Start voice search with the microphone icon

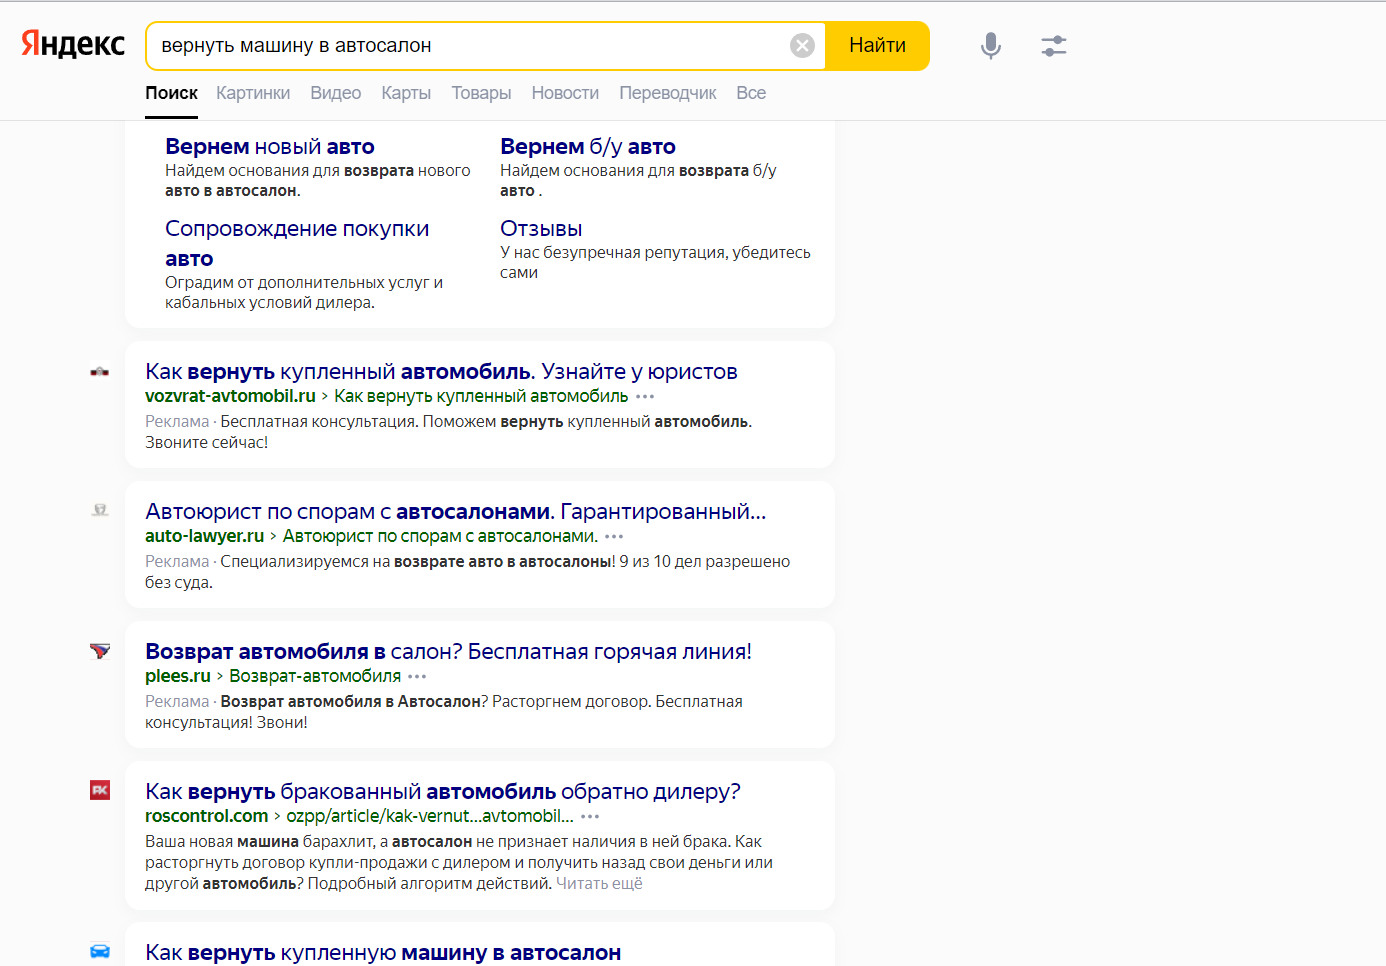click(x=990, y=46)
